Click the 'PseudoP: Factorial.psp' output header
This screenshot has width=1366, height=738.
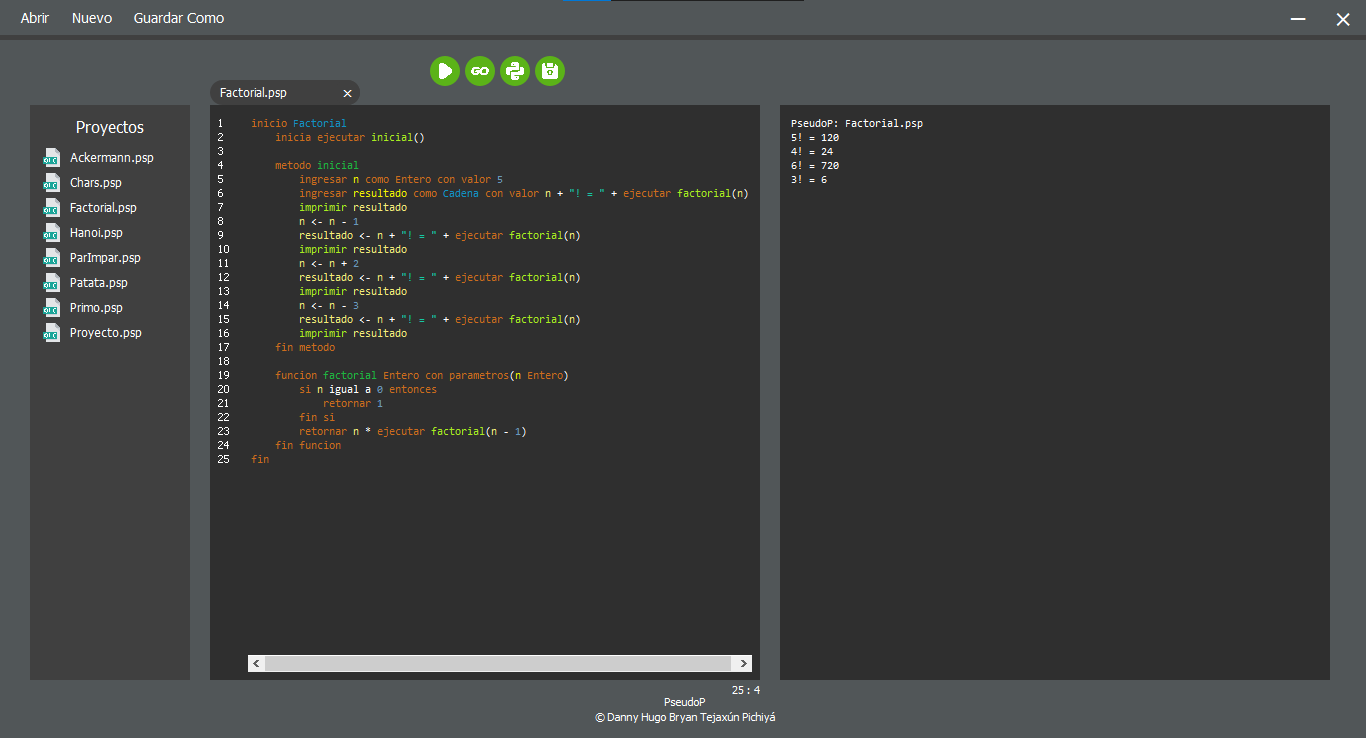pos(857,123)
